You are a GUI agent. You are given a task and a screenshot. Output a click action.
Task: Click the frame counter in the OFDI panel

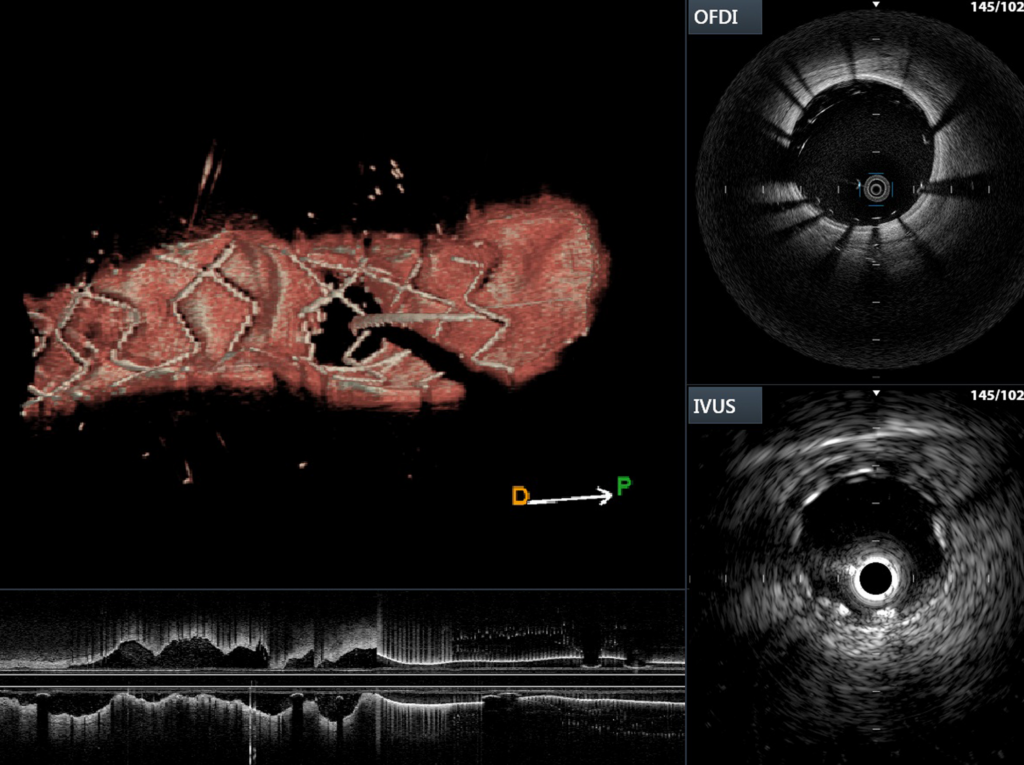pyautogui.click(x=996, y=7)
